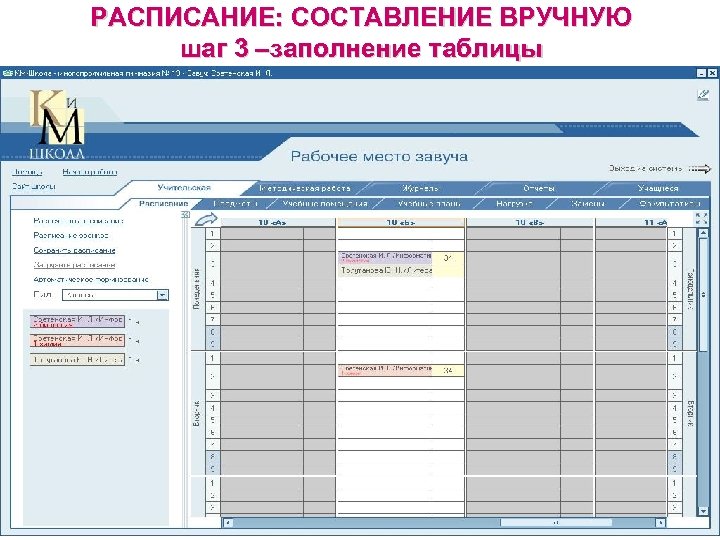Click the Загрузить расписание link
The height and width of the screenshot is (540, 720).
tap(74, 265)
